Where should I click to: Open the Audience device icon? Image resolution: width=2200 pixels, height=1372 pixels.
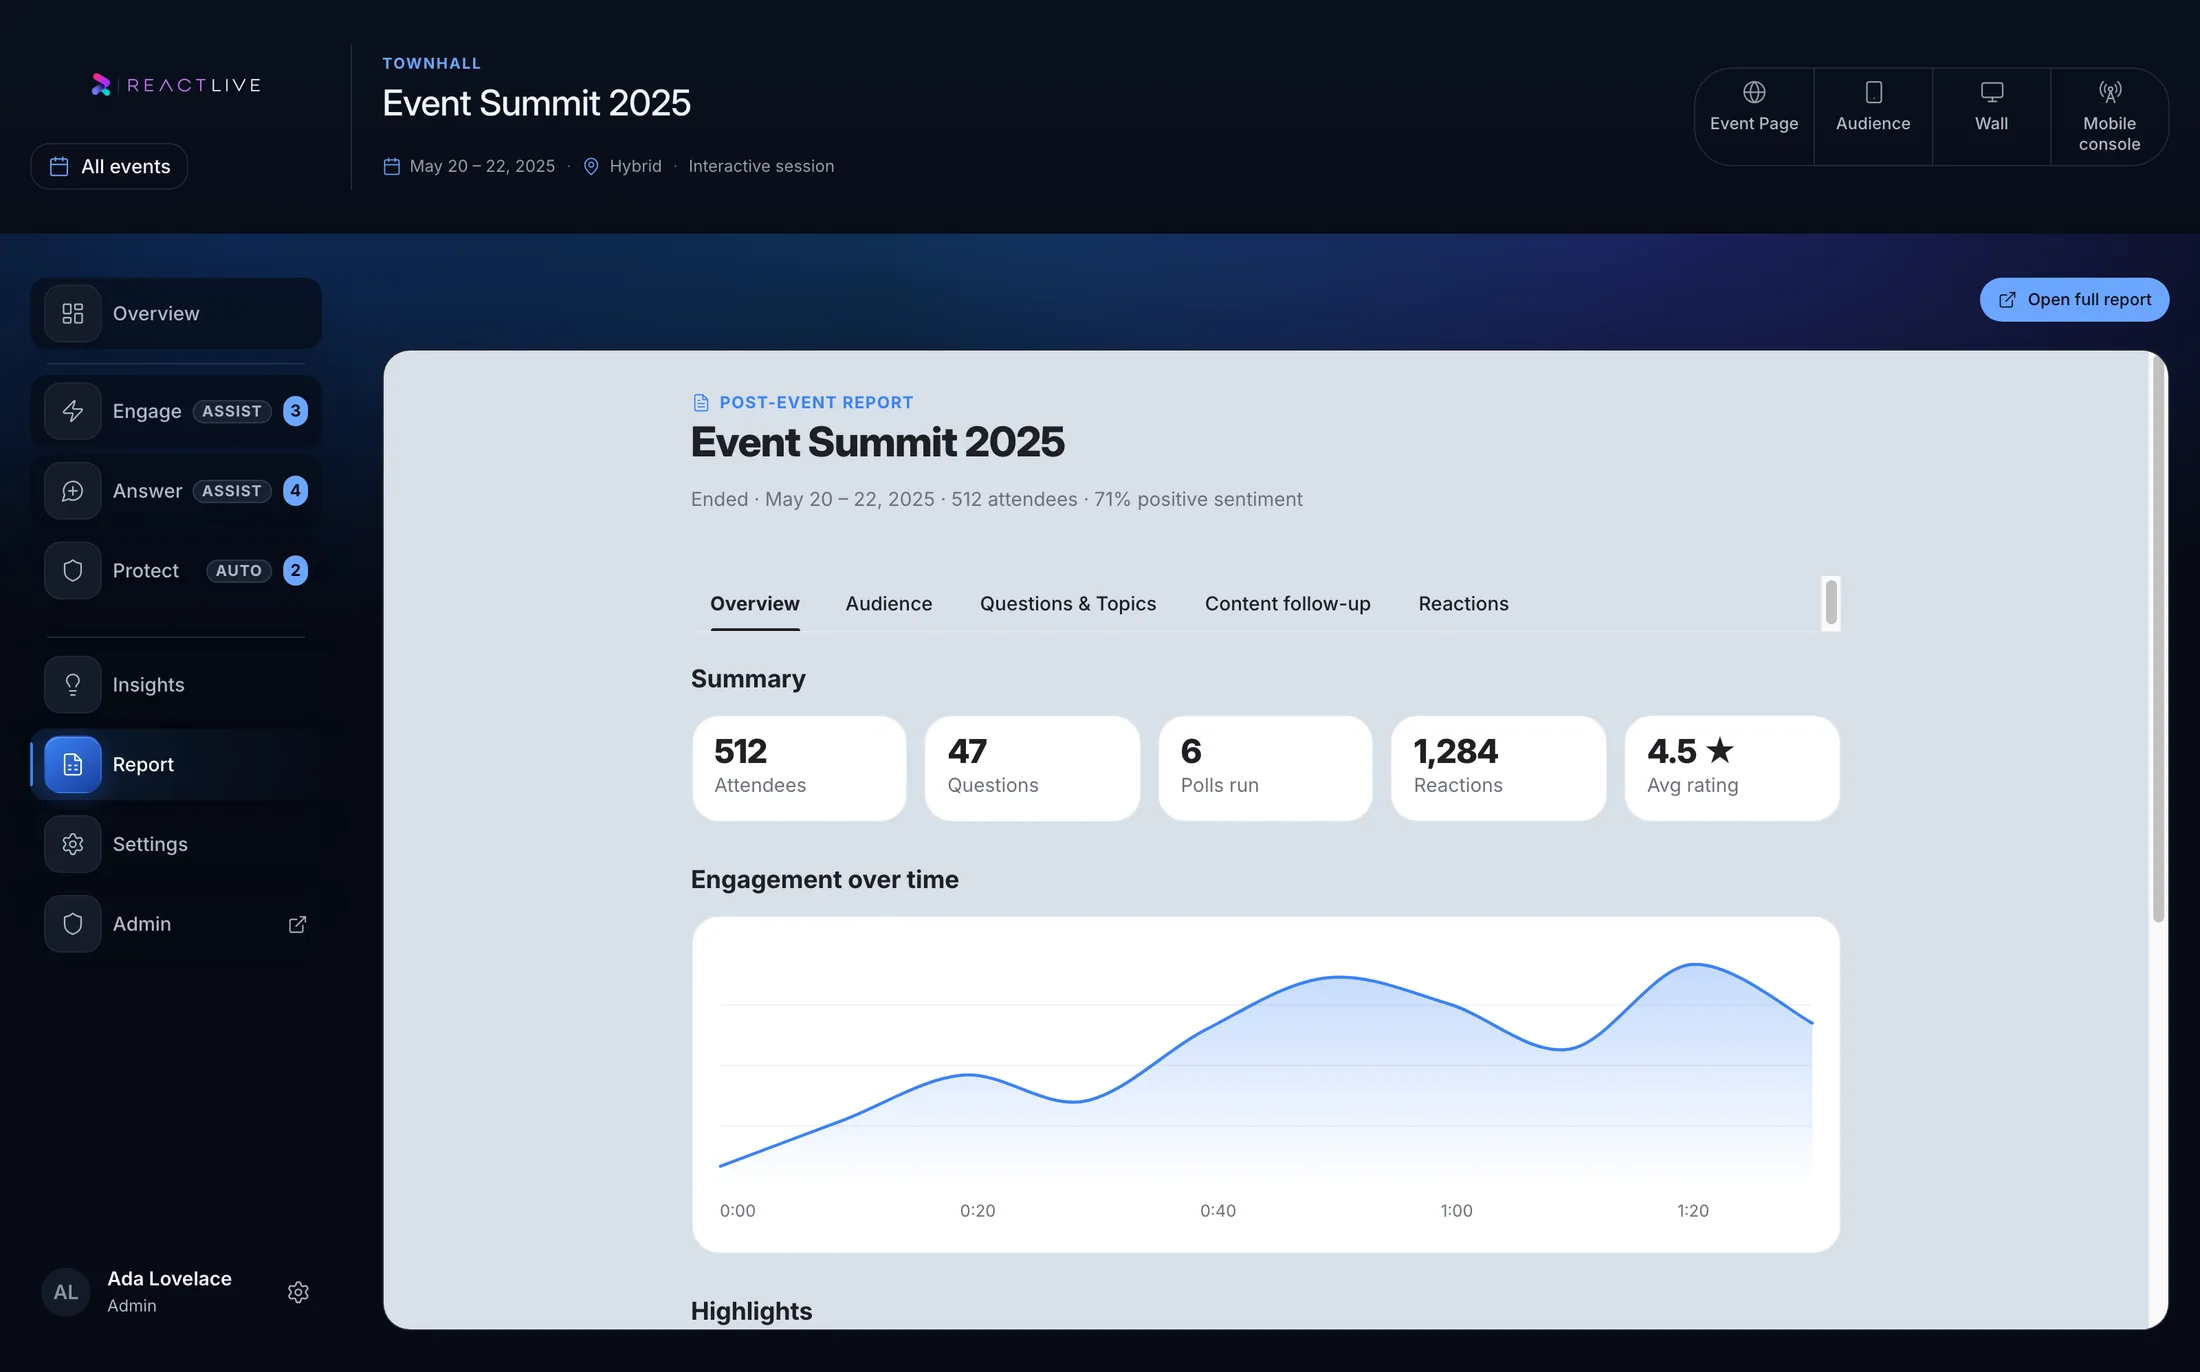pos(1873,92)
